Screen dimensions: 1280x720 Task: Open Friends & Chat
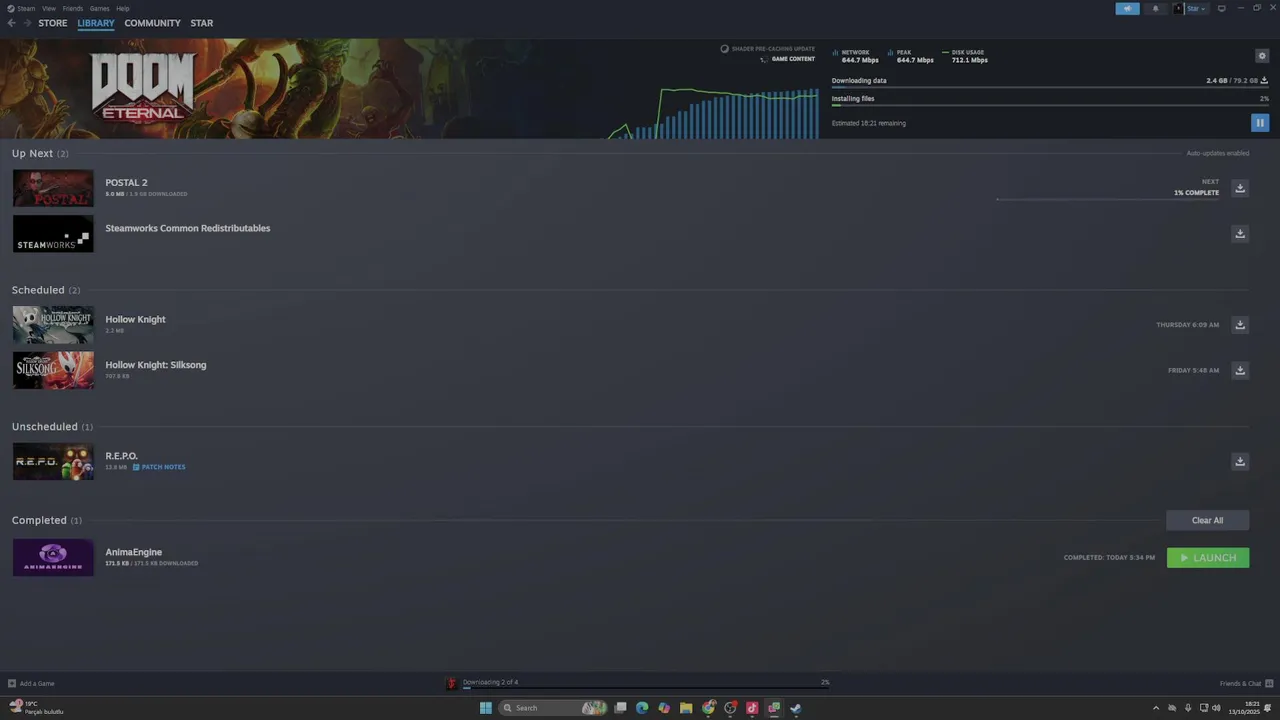tap(1245, 684)
